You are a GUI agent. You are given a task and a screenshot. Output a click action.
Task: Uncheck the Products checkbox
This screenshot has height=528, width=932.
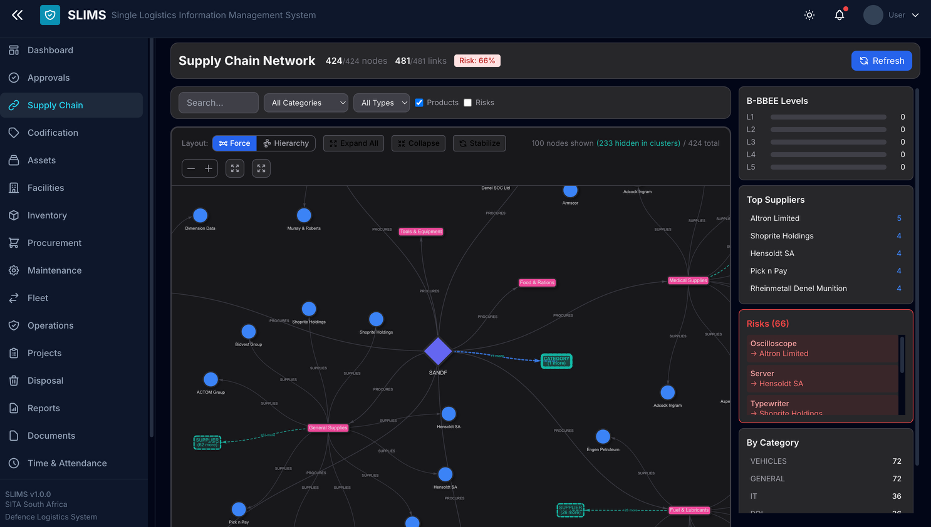pyautogui.click(x=419, y=102)
